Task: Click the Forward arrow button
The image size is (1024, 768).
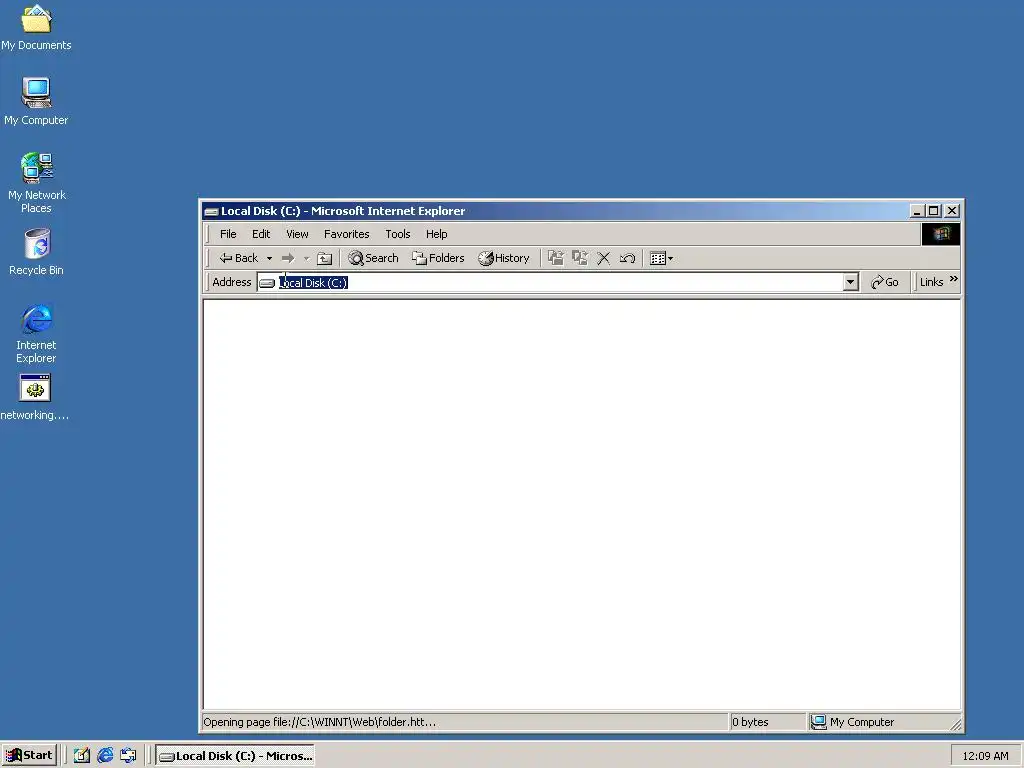Action: 288,259
